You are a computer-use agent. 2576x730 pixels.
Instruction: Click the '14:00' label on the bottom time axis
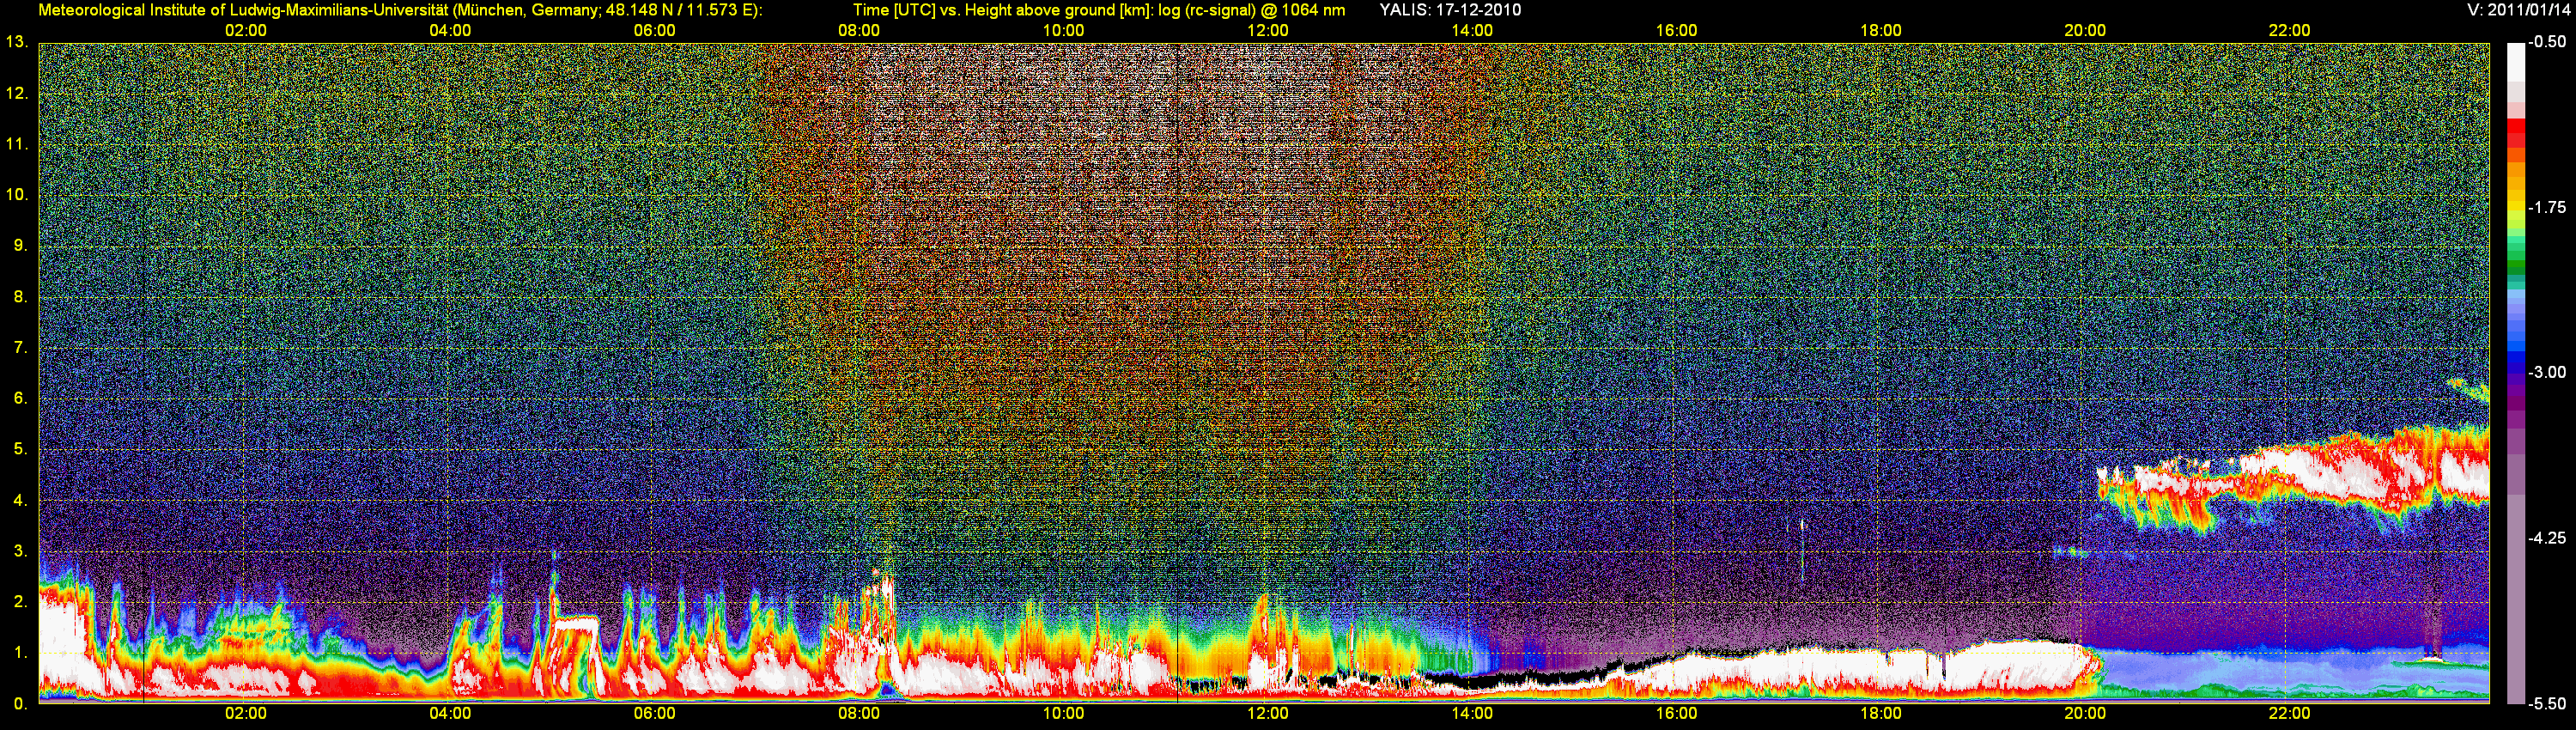pos(1472,714)
